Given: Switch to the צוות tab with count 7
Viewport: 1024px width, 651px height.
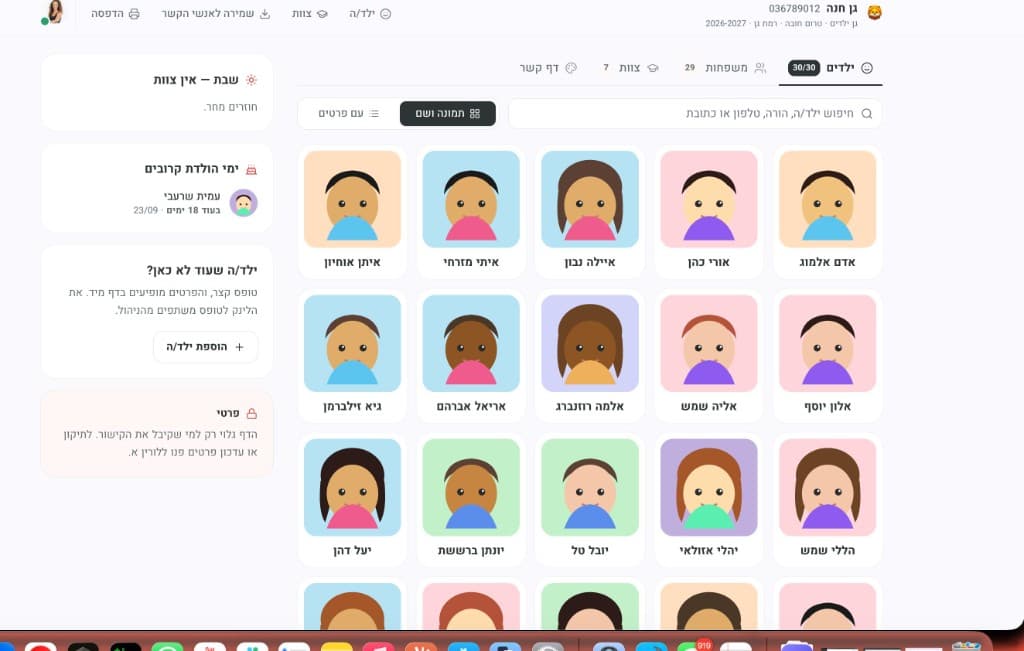Looking at the screenshot, I should point(631,68).
